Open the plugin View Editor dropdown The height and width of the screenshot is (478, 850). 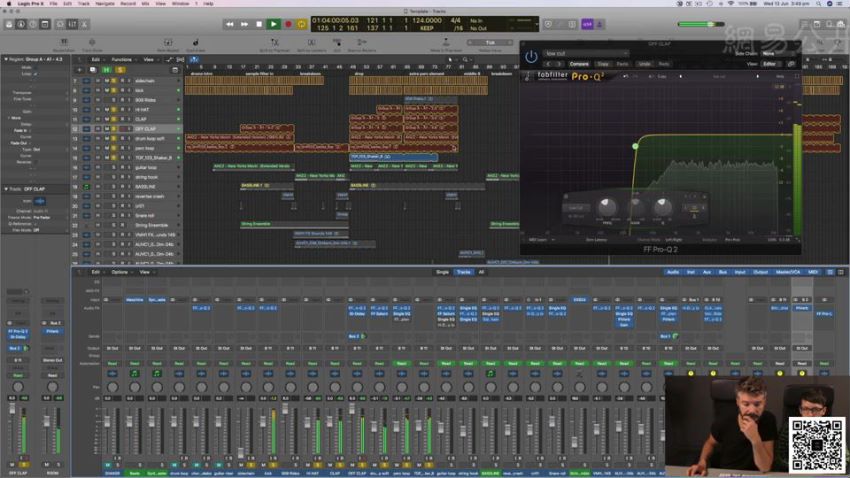770,64
